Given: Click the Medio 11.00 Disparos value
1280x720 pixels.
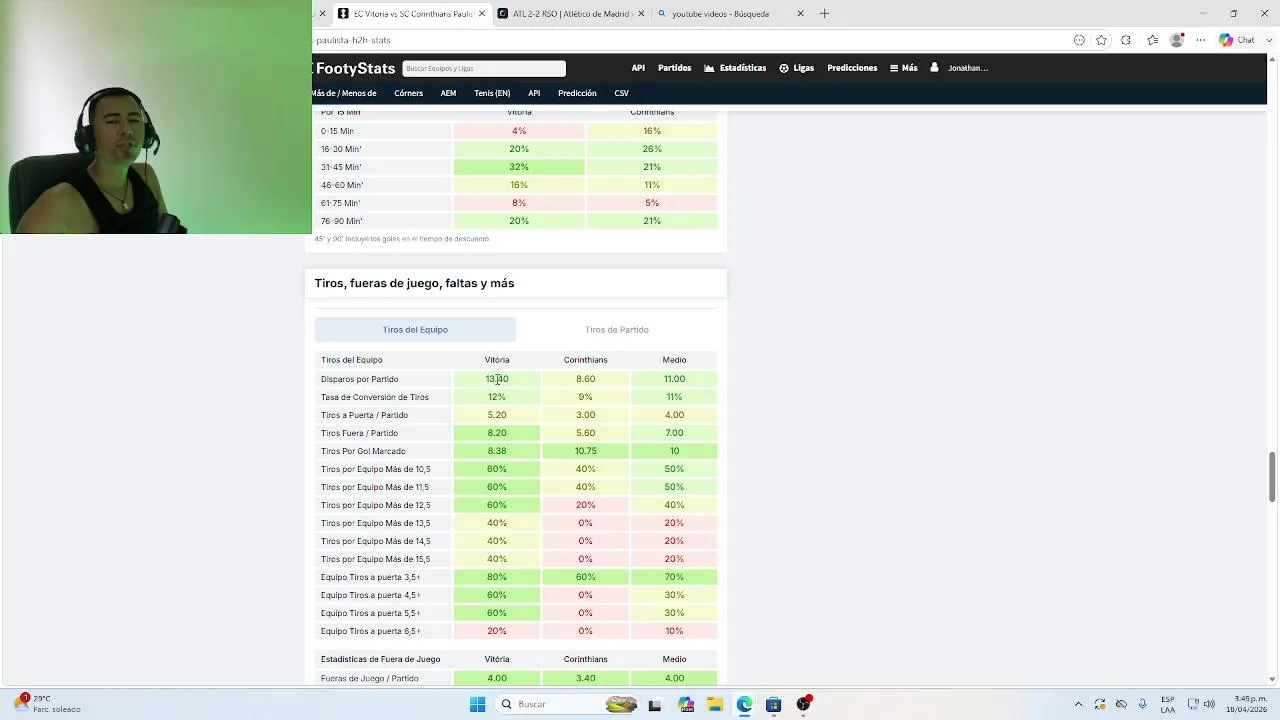Looking at the screenshot, I should pos(674,379).
